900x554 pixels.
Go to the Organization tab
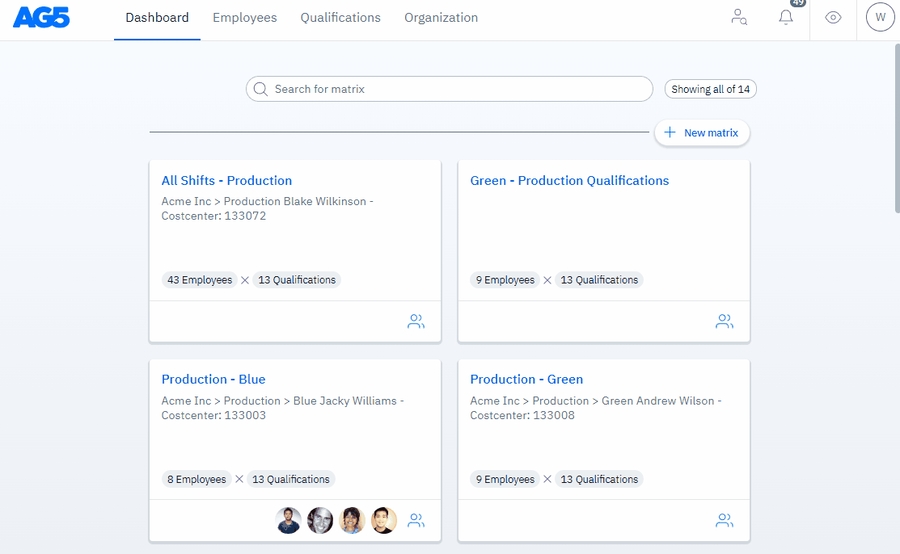pos(441,18)
